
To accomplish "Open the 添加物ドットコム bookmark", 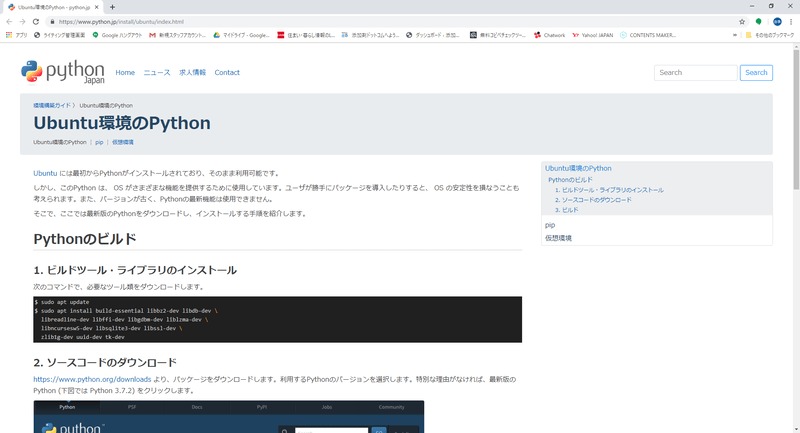I will 370,35.
